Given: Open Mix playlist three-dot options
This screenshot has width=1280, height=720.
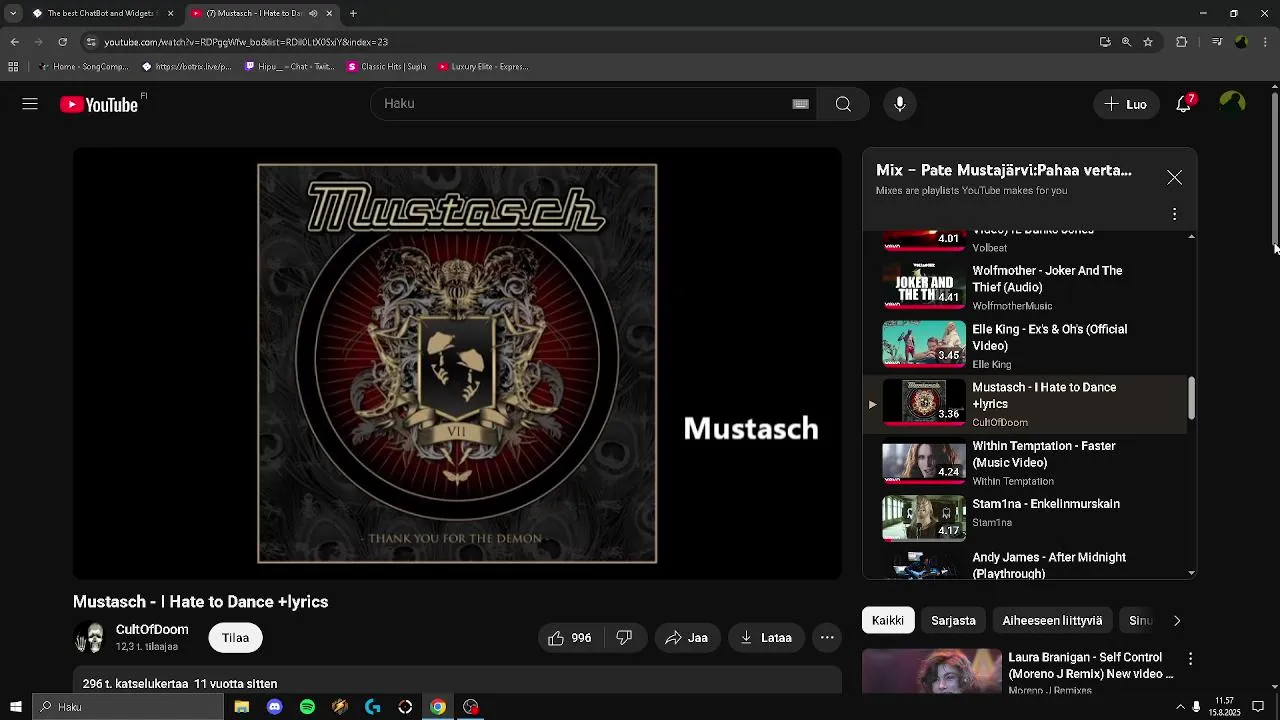Looking at the screenshot, I should coord(1174,214).
